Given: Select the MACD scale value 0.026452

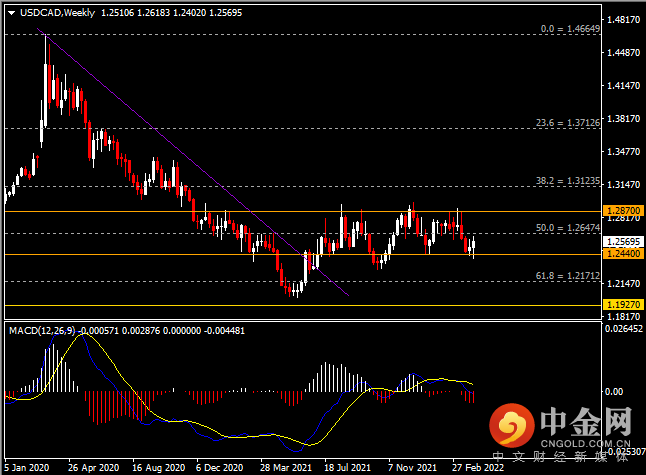Looking at the screenshot, I should tap(624, 329).
